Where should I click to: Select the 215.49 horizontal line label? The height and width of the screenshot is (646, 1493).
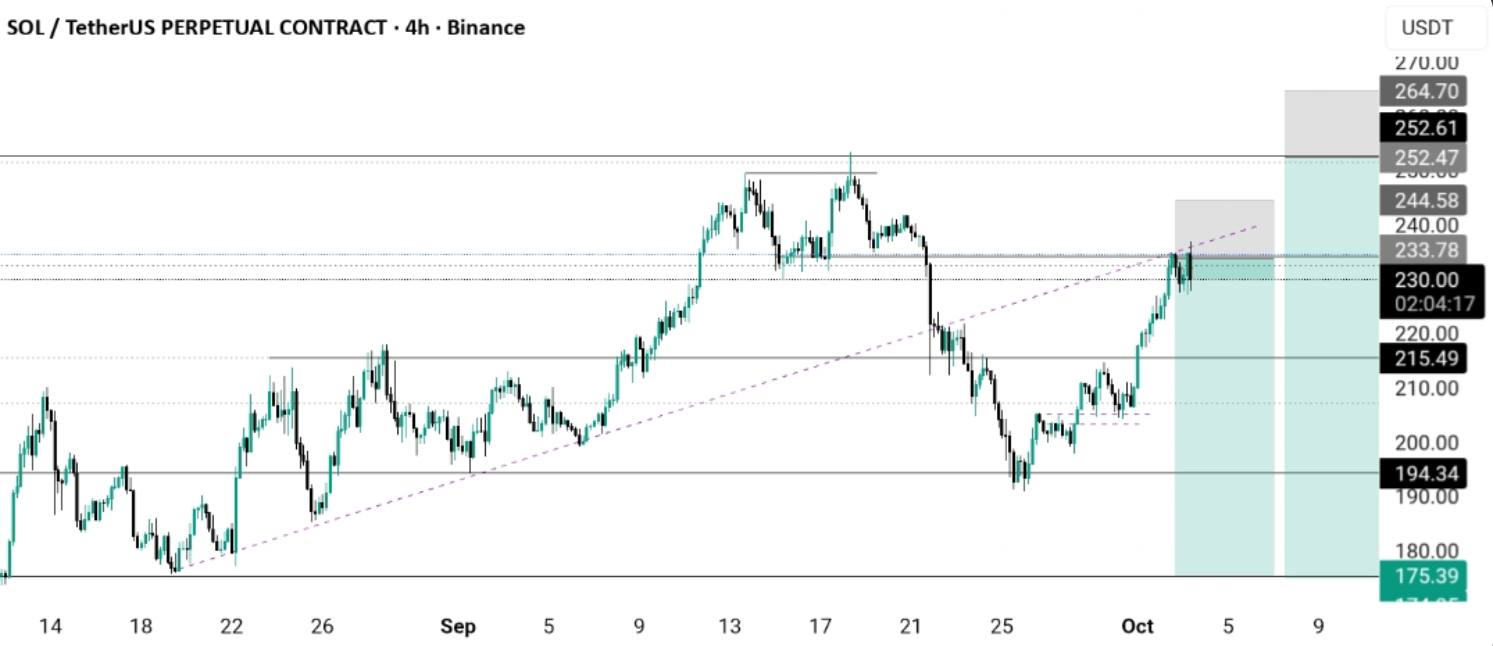click(x=1423, y=359)
